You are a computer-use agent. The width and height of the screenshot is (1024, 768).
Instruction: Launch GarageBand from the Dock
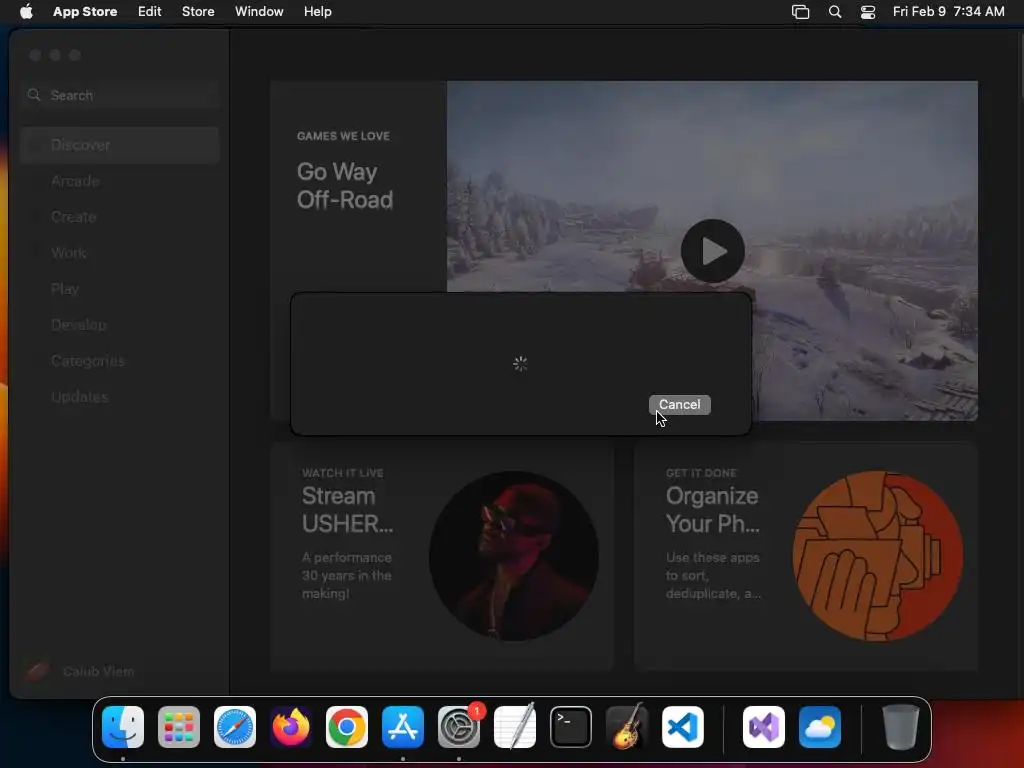[627, 727]
